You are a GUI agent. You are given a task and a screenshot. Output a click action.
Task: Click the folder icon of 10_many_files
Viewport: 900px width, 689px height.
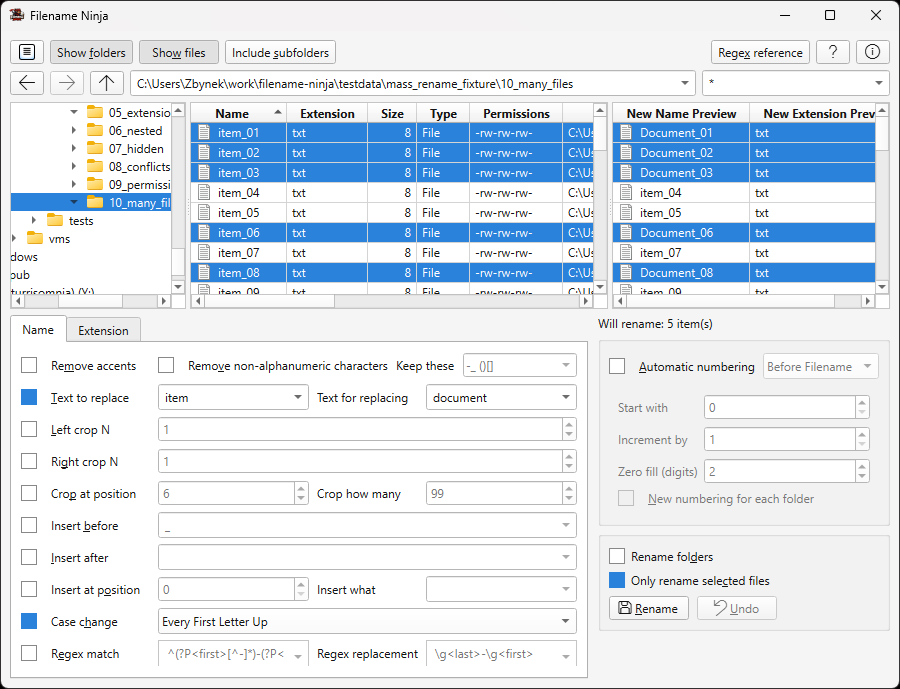tap(95, 202)
